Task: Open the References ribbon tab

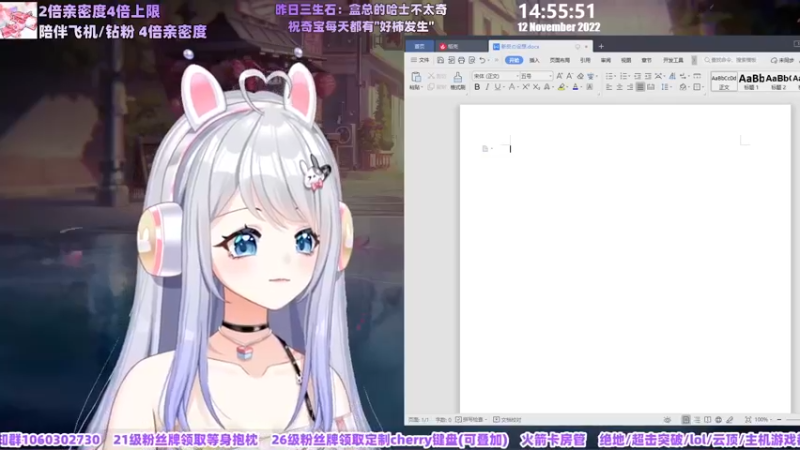Action: [x=585, y=60]
